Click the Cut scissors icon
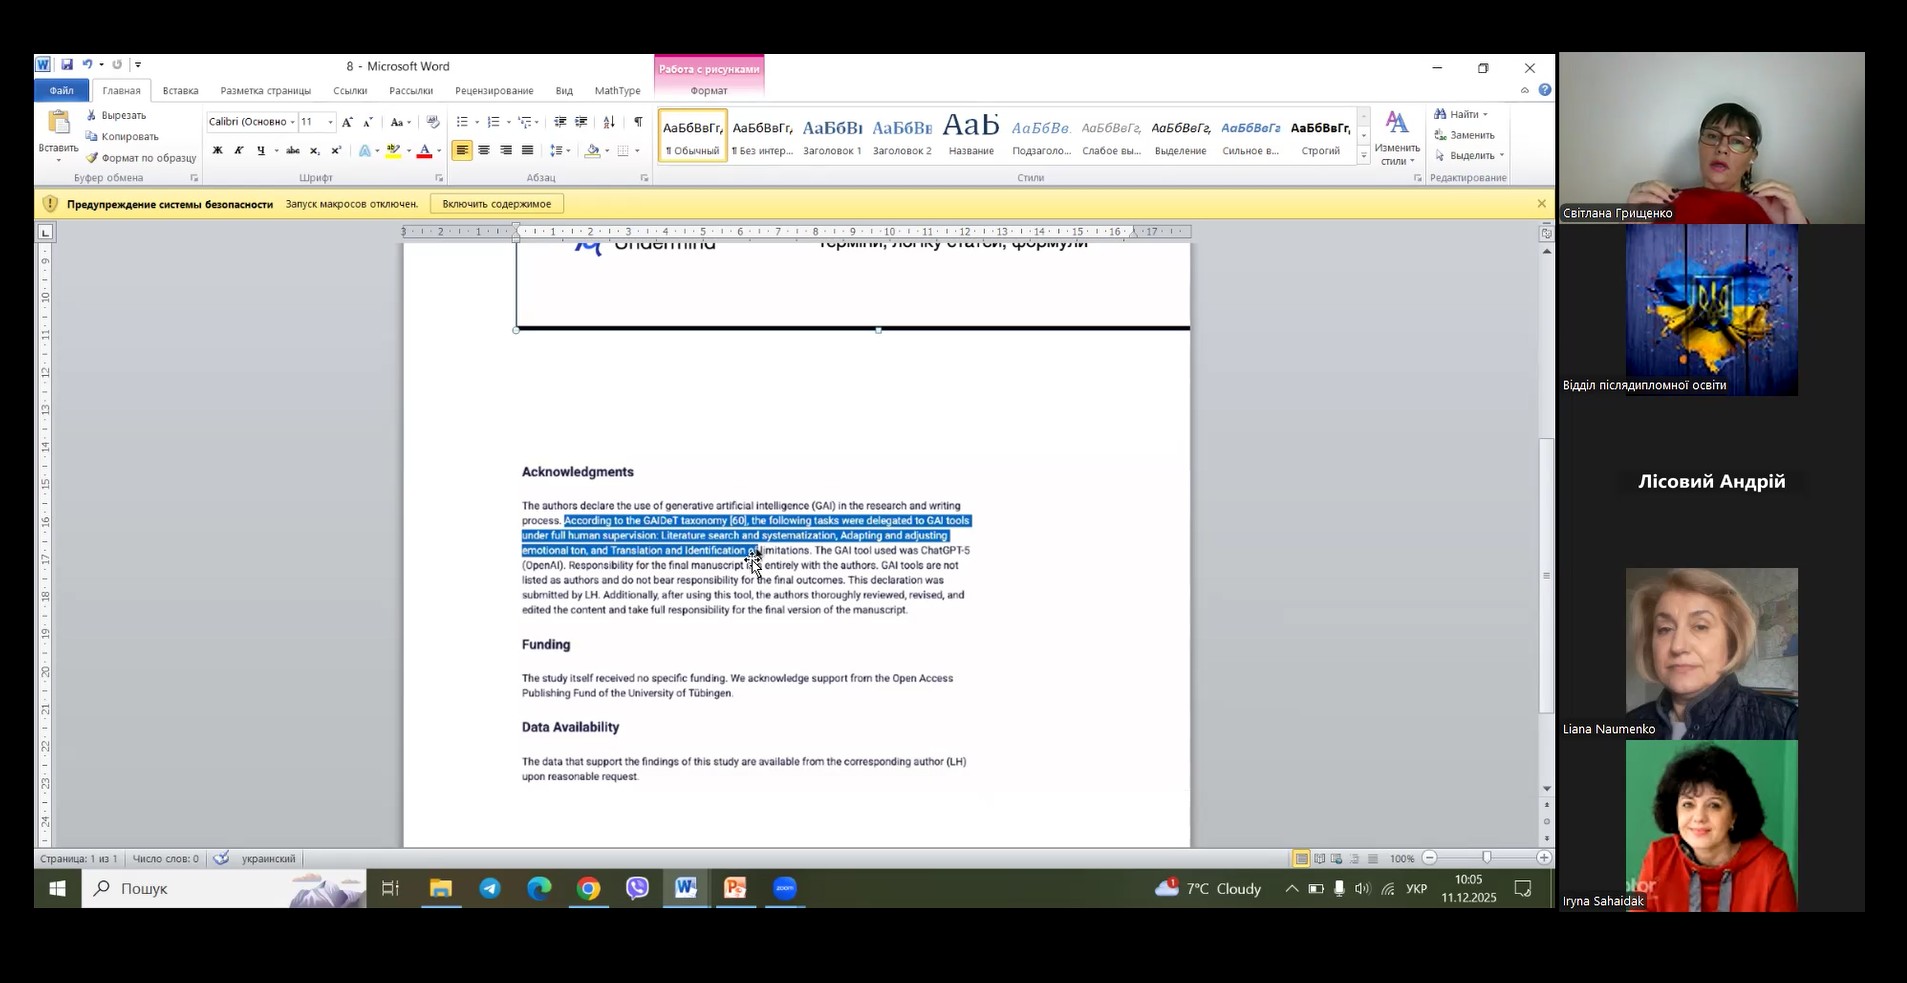1907x983 pixels. [92, 115]
